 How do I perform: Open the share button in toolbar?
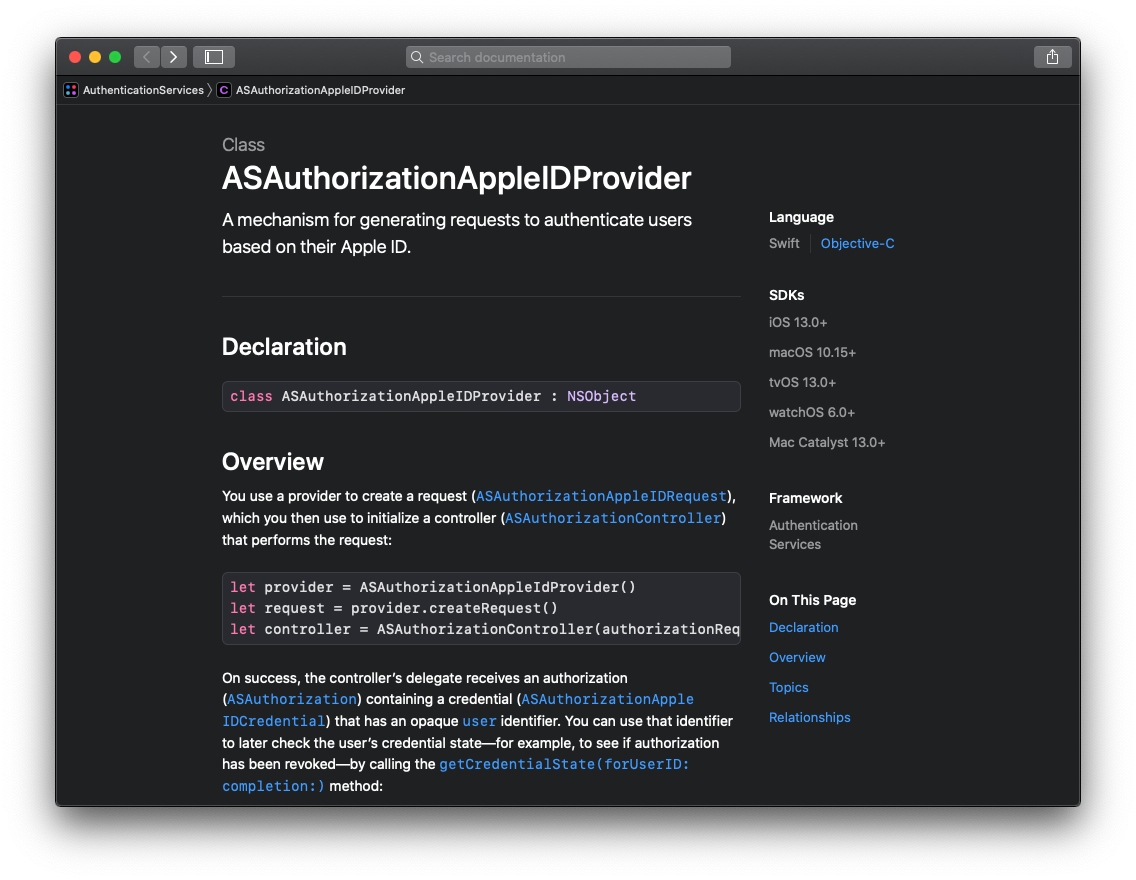(x=1052, y=56)
